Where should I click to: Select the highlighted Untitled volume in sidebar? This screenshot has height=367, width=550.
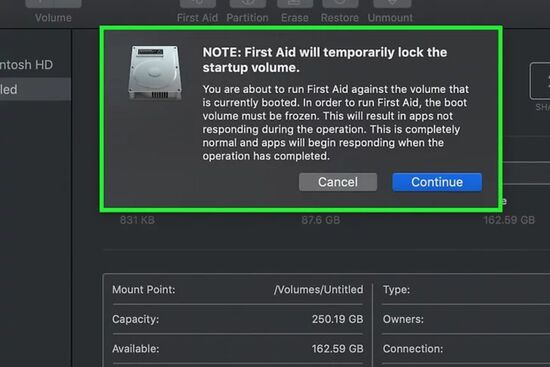35,89
